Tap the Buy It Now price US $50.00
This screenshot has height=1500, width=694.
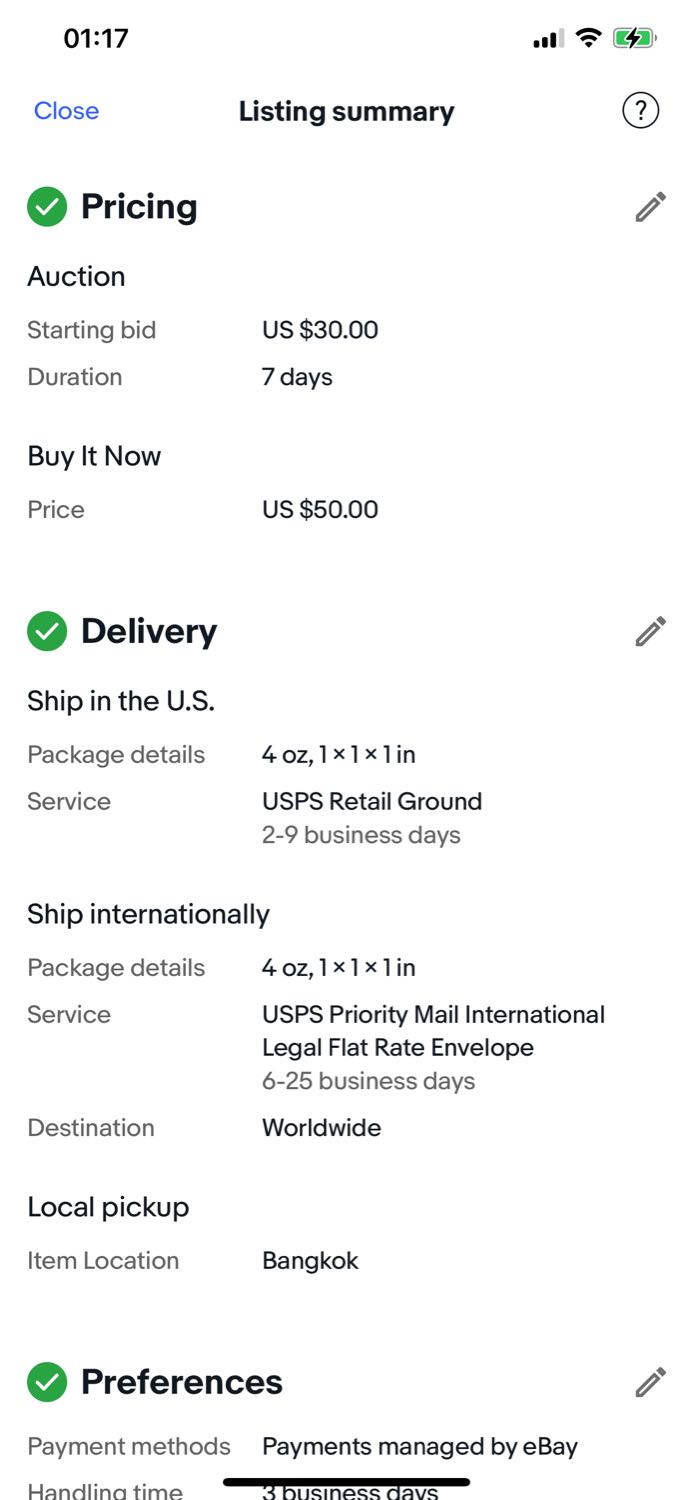(x=320, y=509)
